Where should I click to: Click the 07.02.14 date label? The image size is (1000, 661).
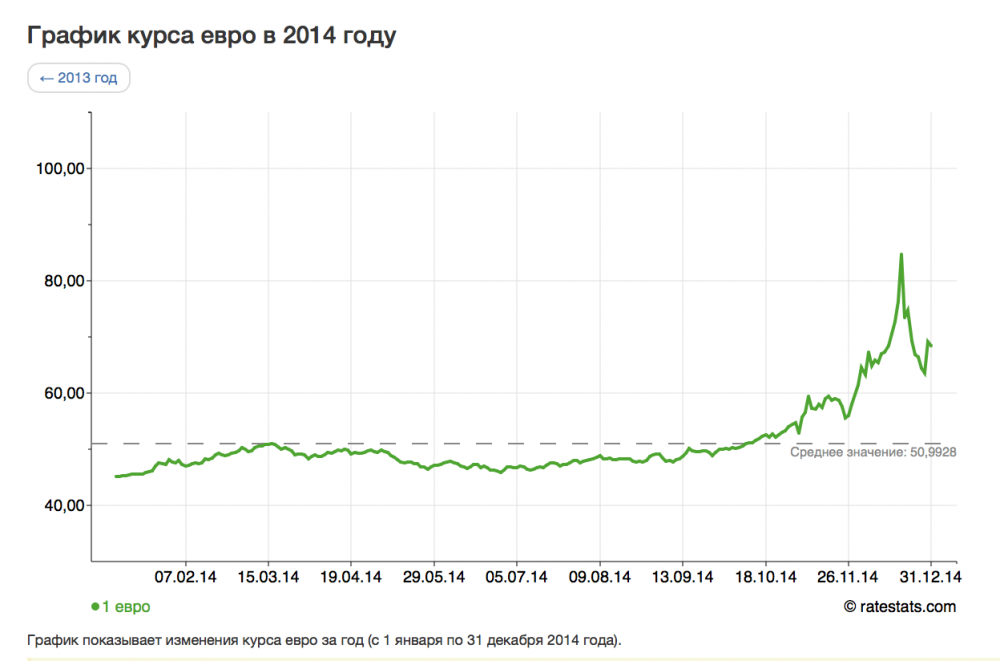tap(186, 577)
